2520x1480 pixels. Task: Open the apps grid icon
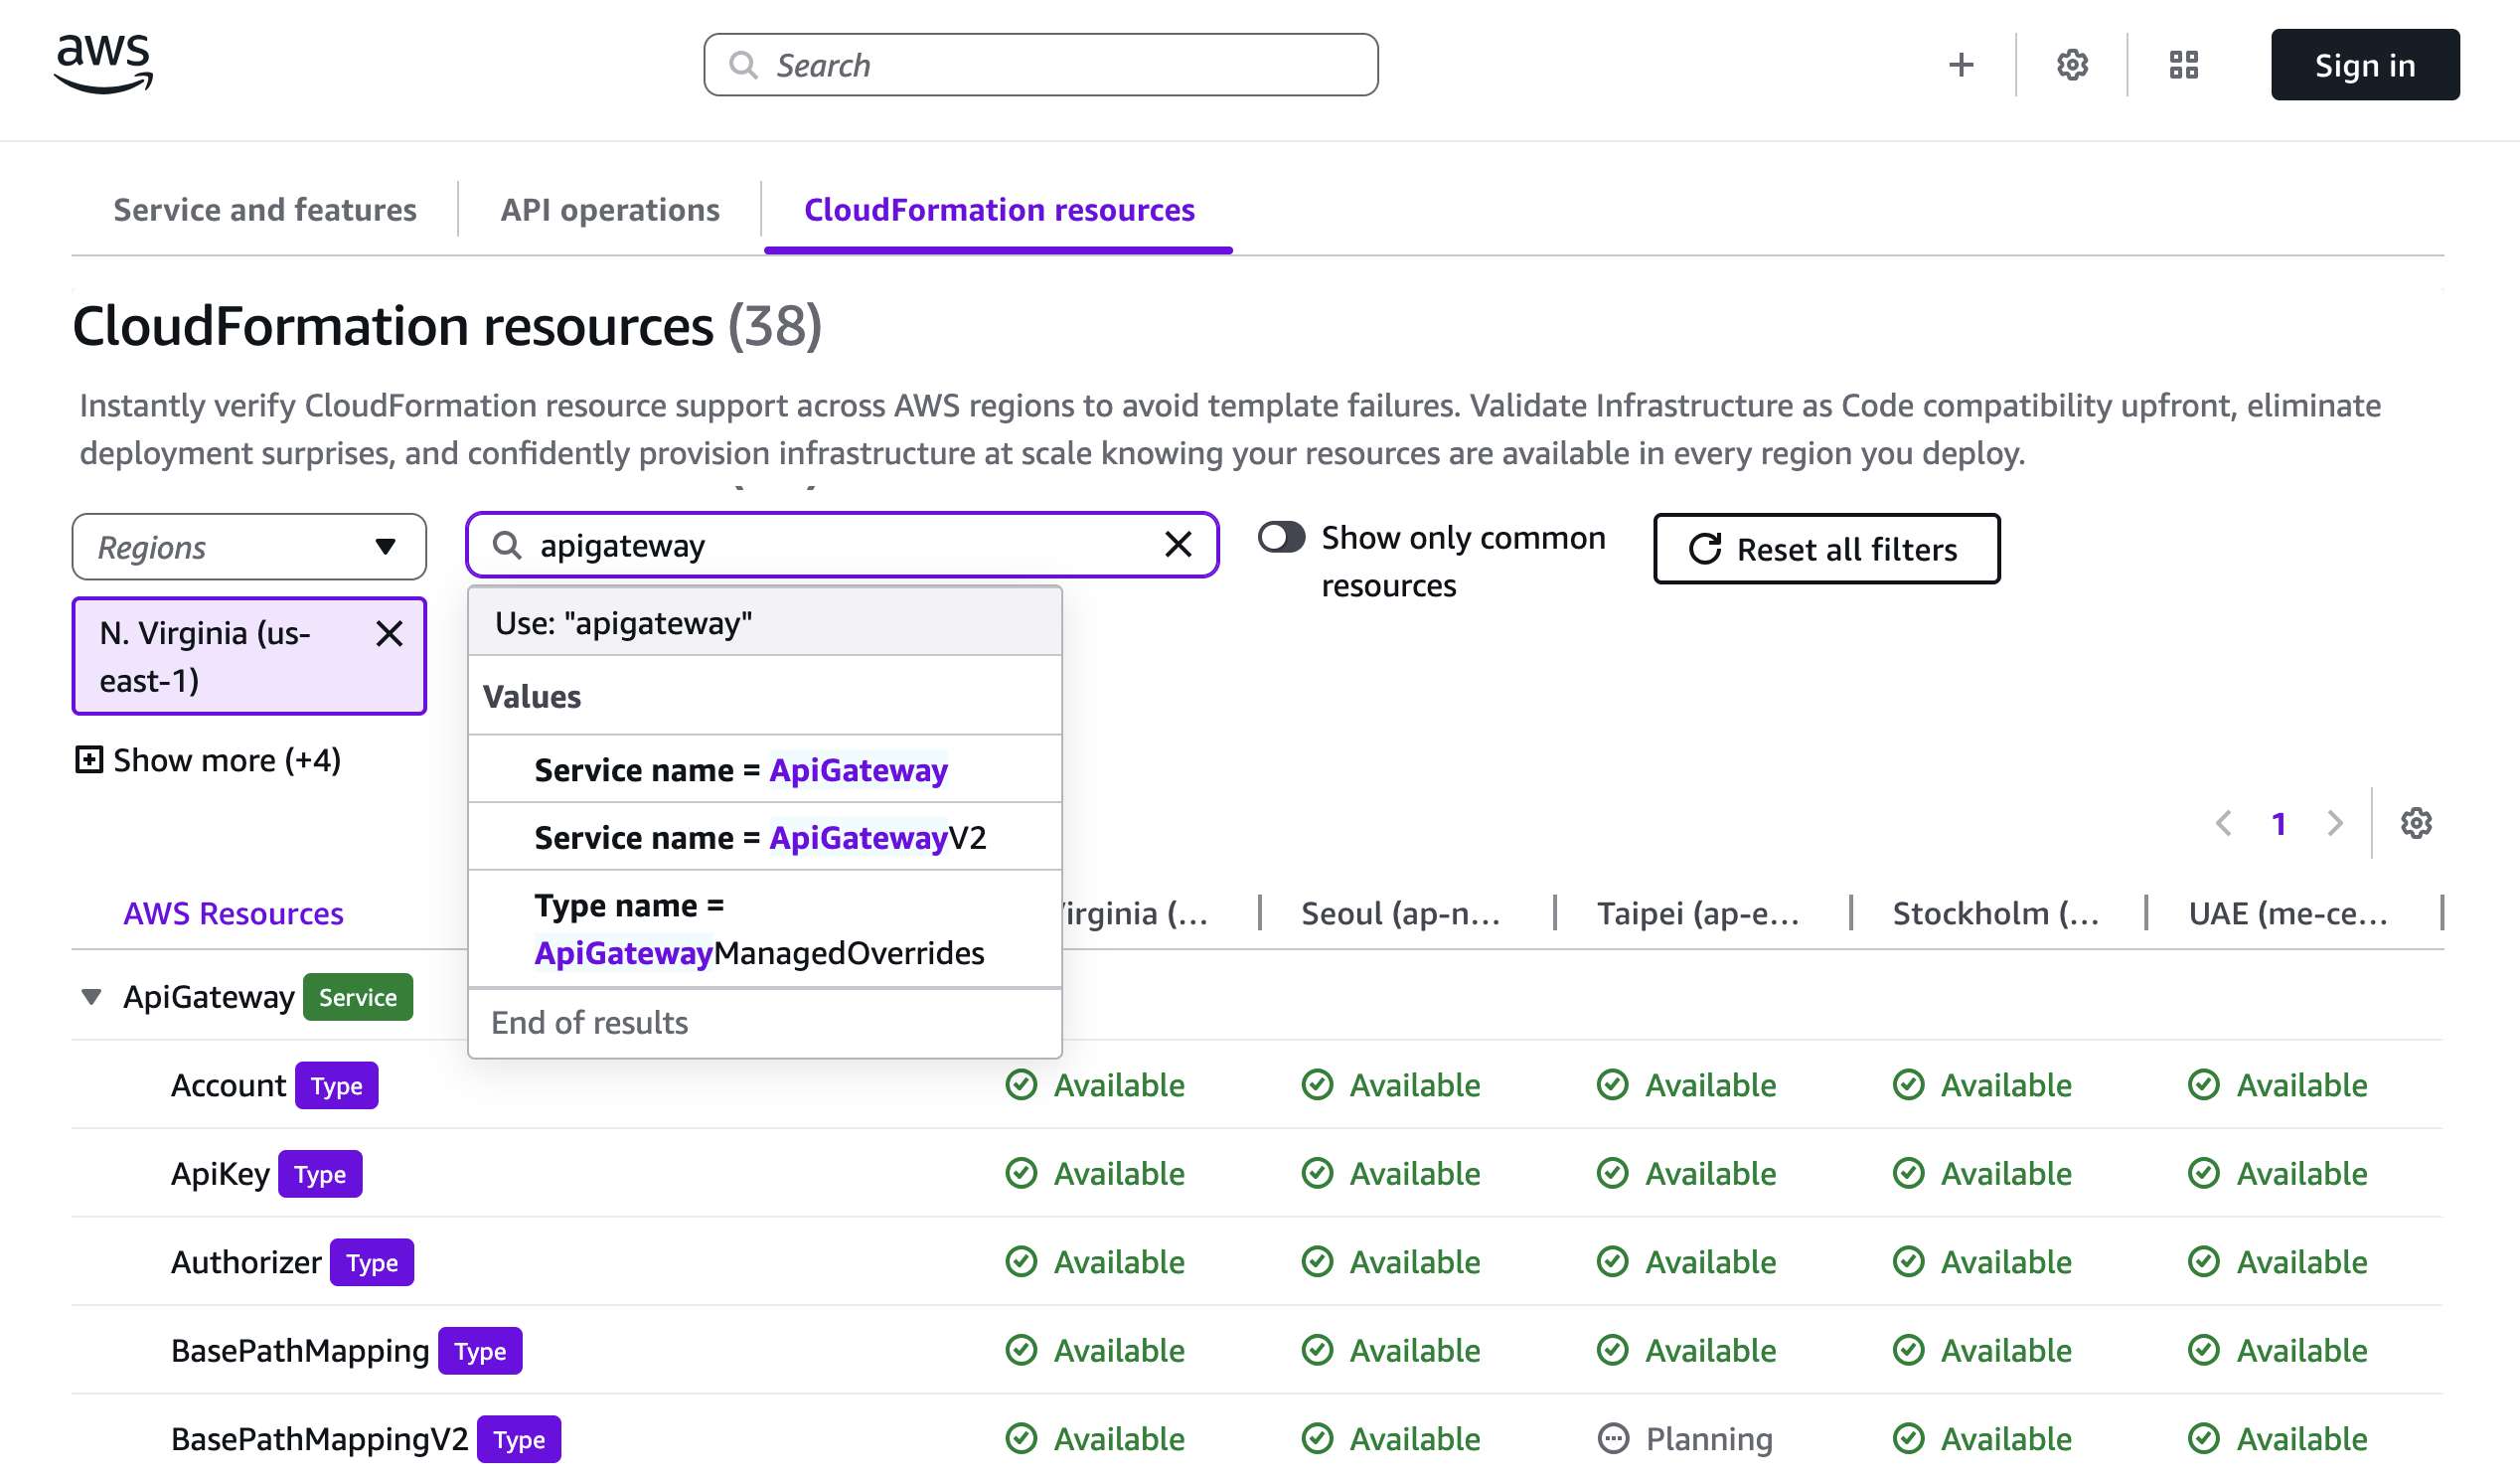coord(2183,65)
